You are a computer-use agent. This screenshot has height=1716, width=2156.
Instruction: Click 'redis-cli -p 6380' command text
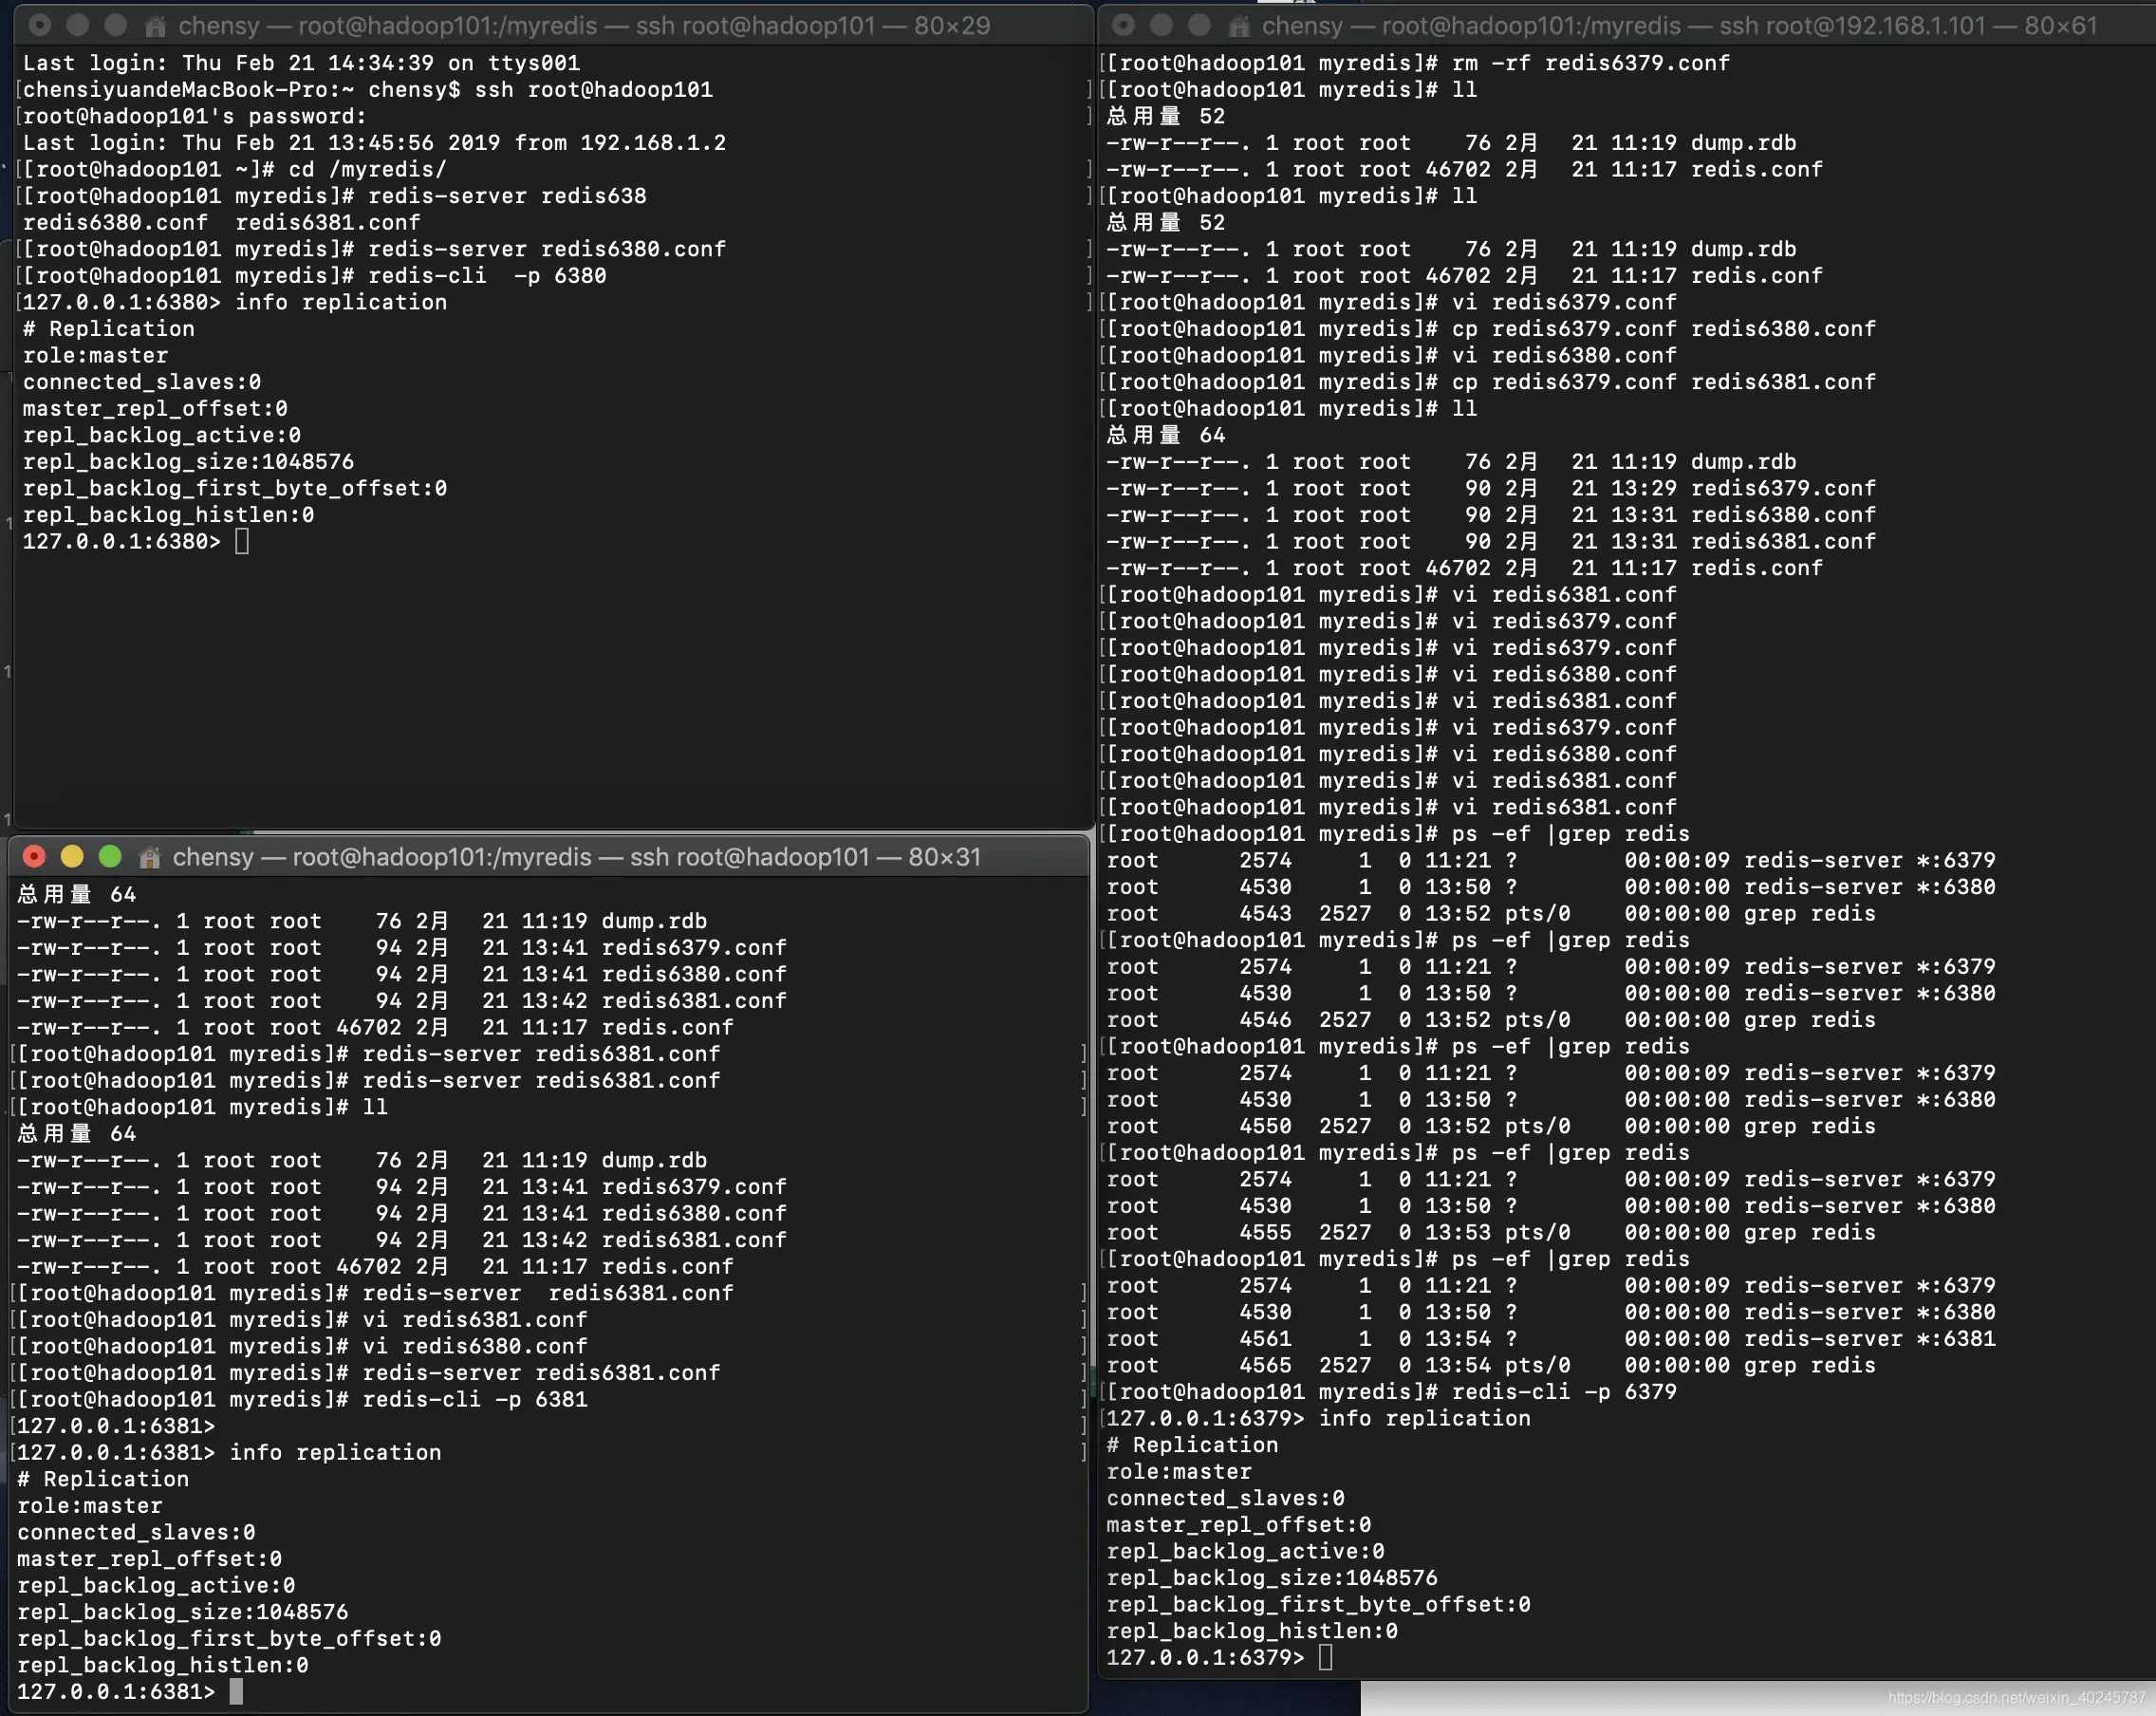tap(487, 276)
